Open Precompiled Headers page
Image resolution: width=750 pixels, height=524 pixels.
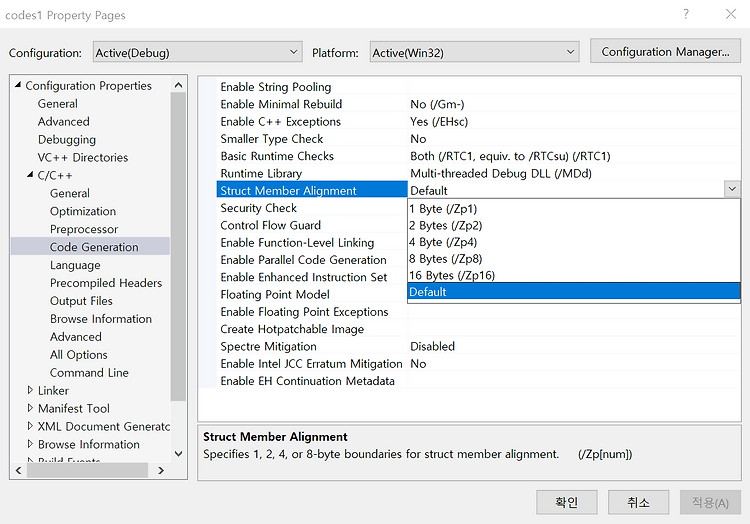click(106, 283)
